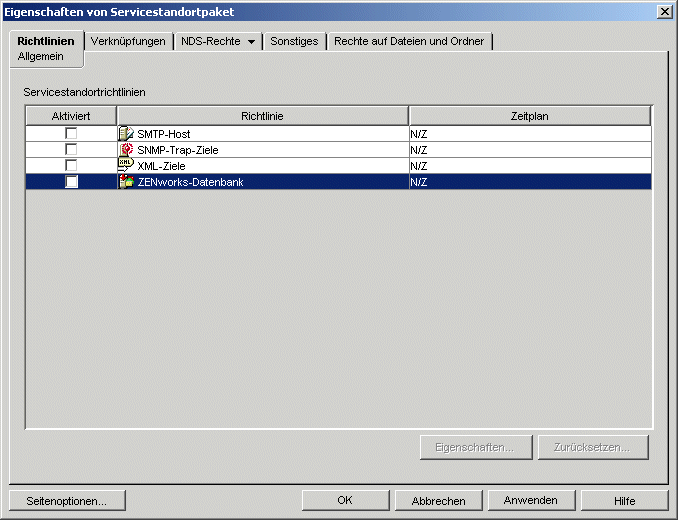This screenshot has width=678, height=520.
Task: Open the Hilfe help button
Action: pos(624,500)
